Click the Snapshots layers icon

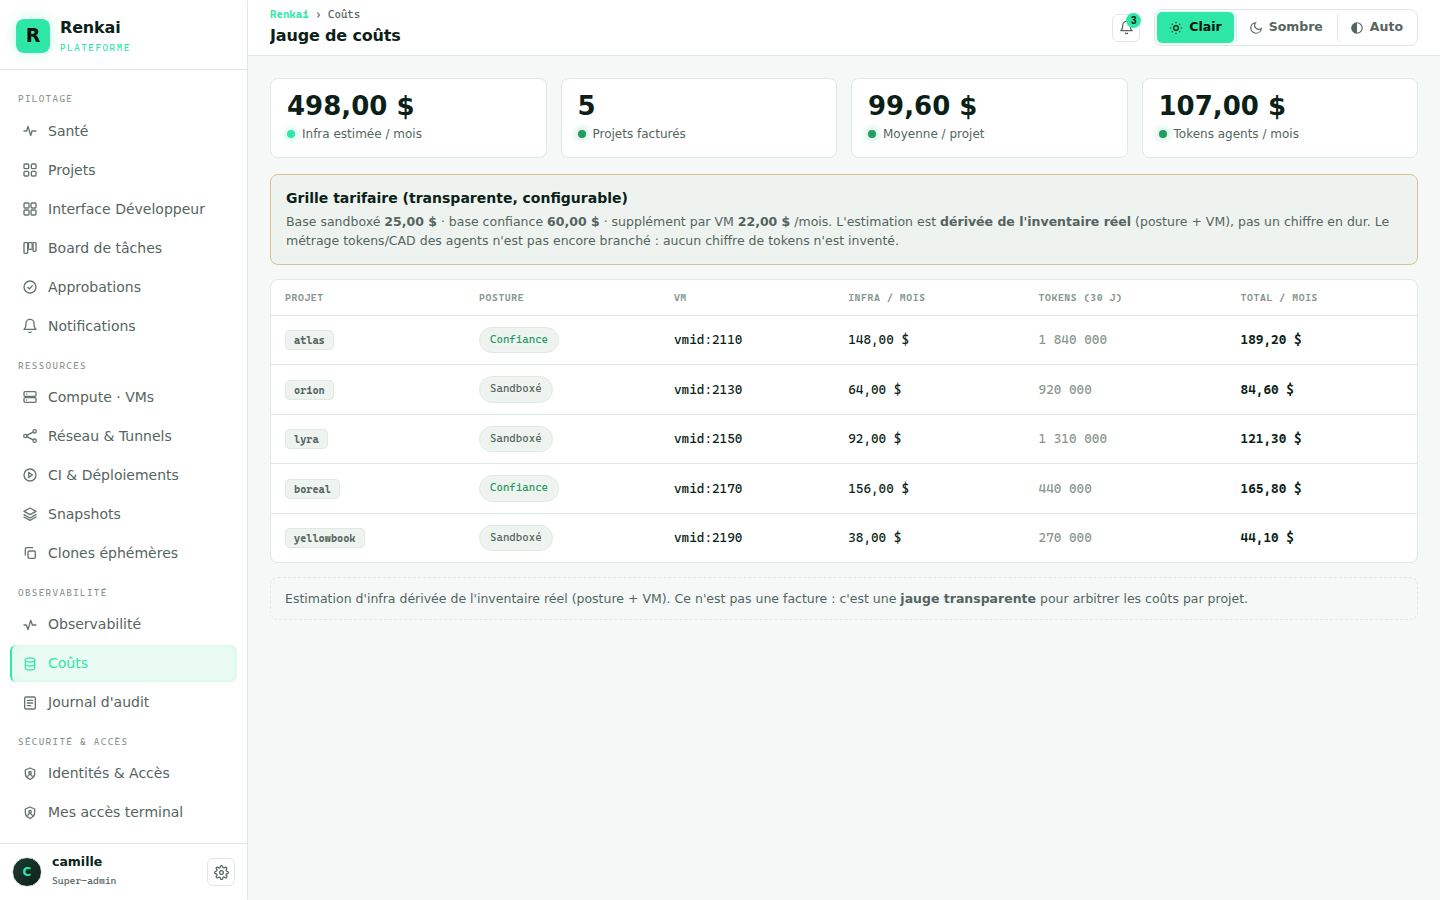[30, 514]
